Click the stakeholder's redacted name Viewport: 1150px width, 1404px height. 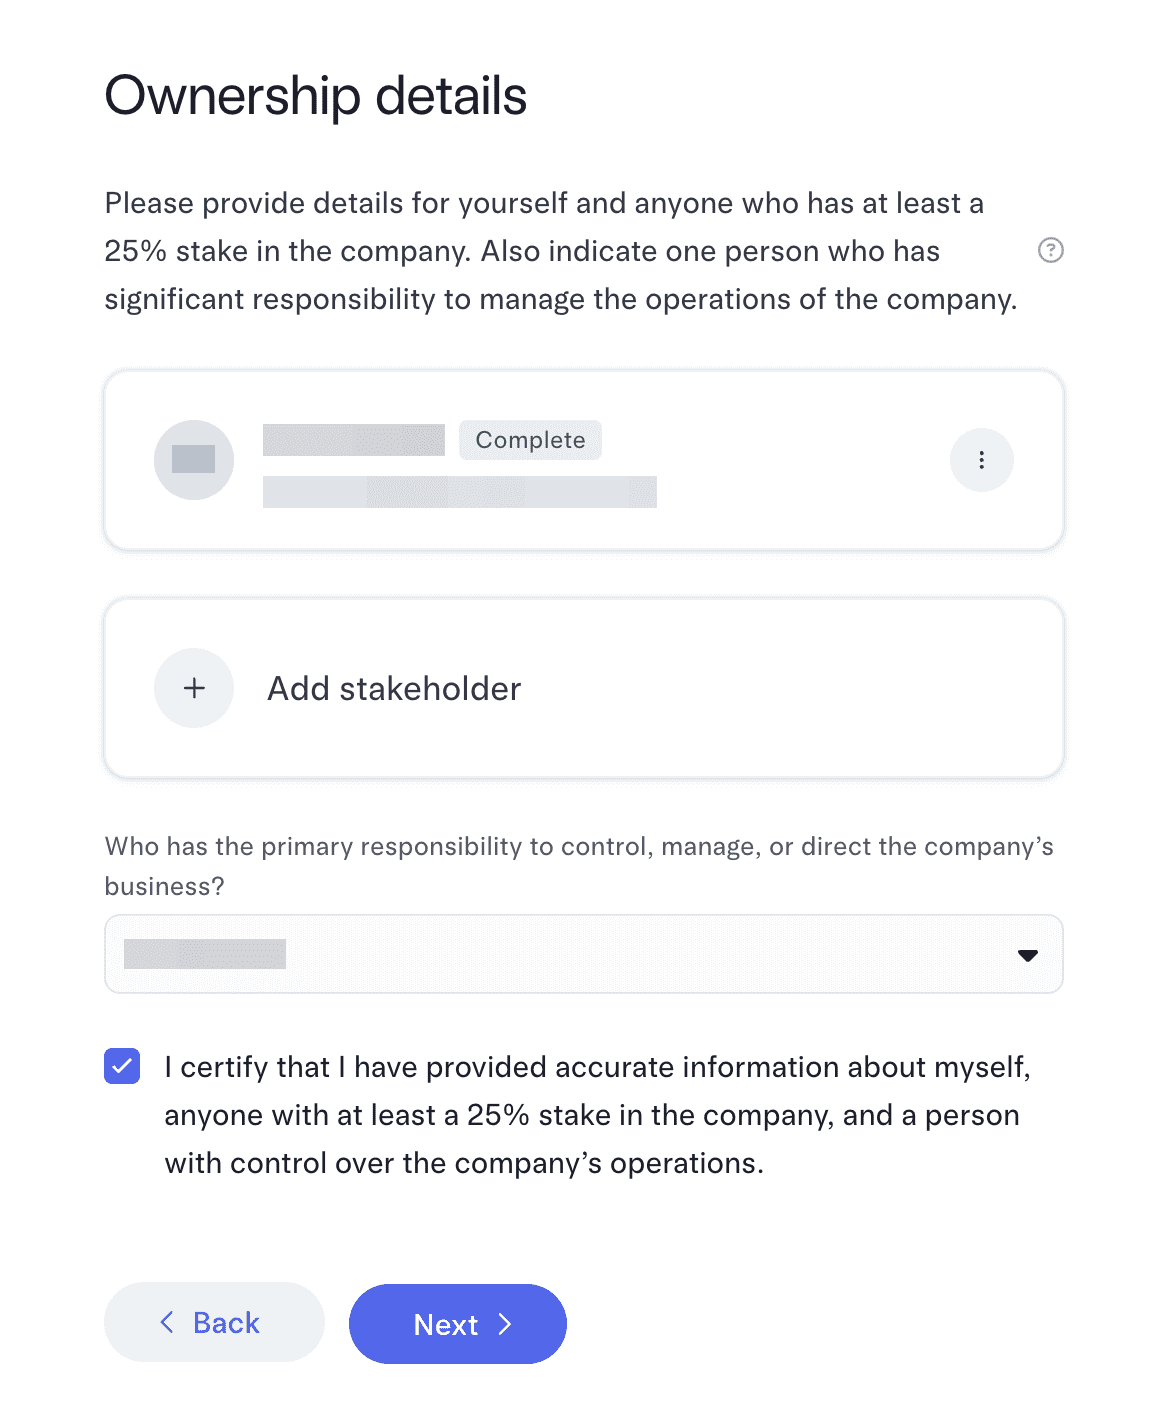click(353, 440)
